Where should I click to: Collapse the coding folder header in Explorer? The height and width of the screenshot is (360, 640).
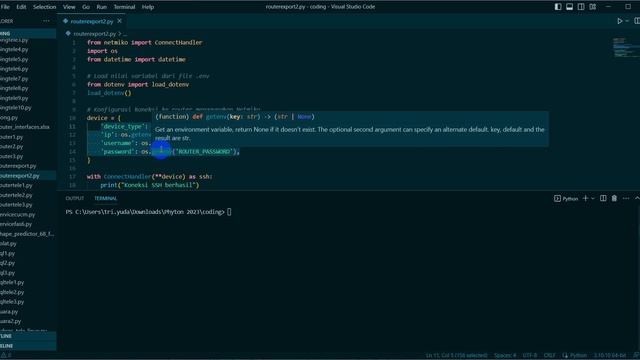click(x=28, y=33)
